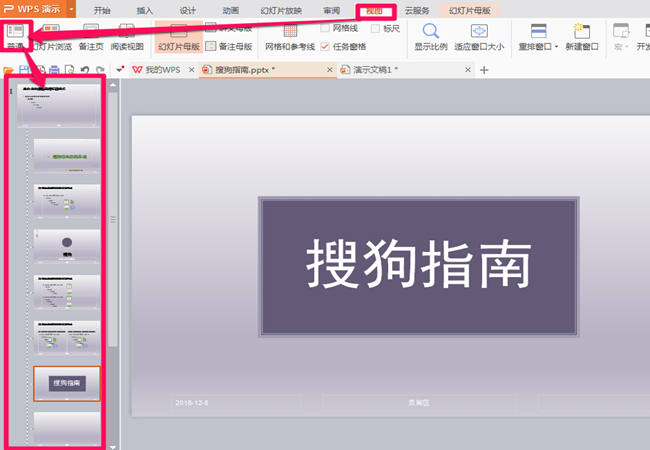Click the print preview icon in quick toolbar
This screenshot has width=650, height=450.
69,70
